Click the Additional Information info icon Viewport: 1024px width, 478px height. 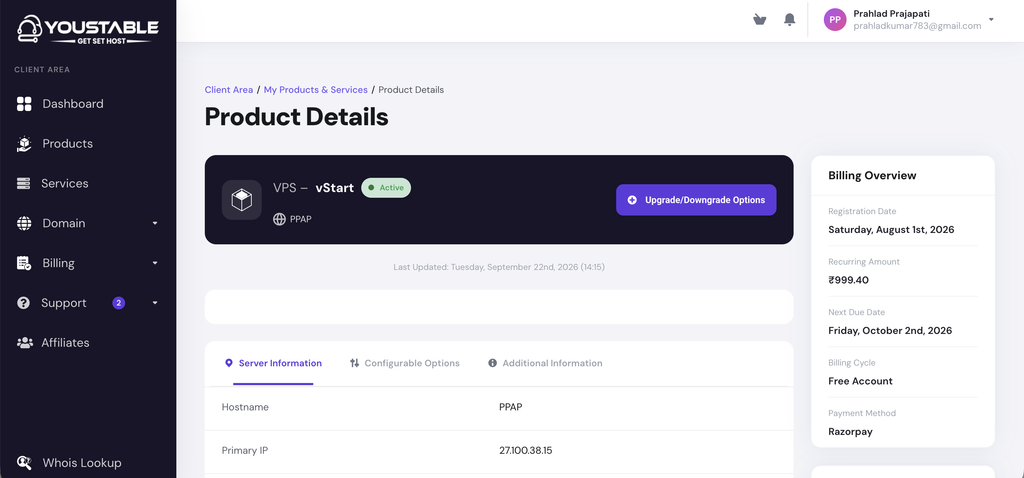tap(492, 363)
